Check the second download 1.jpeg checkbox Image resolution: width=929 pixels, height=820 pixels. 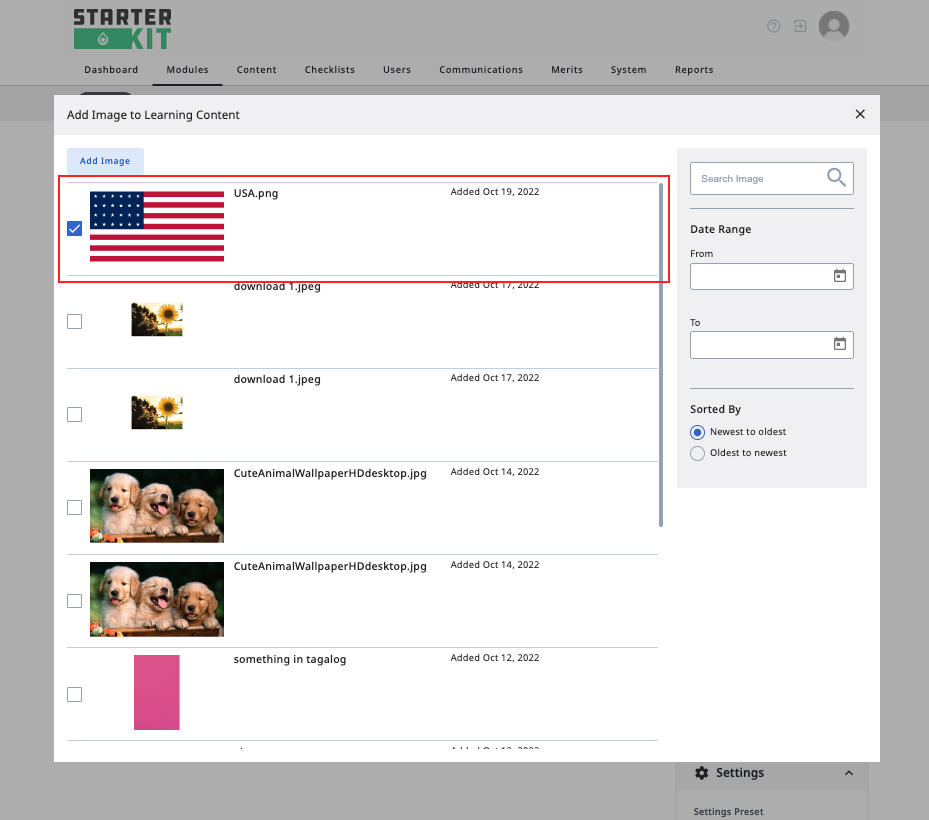tap(75, 414)
